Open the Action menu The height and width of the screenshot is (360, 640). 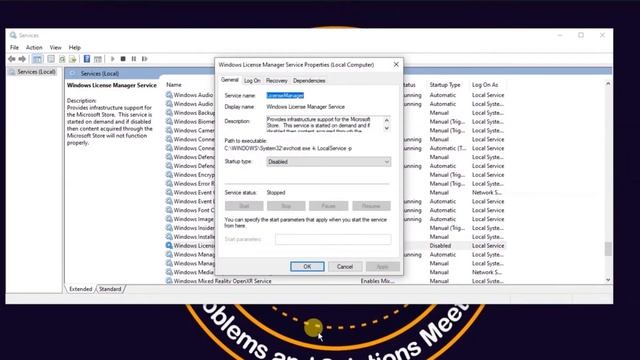[34, 48]
